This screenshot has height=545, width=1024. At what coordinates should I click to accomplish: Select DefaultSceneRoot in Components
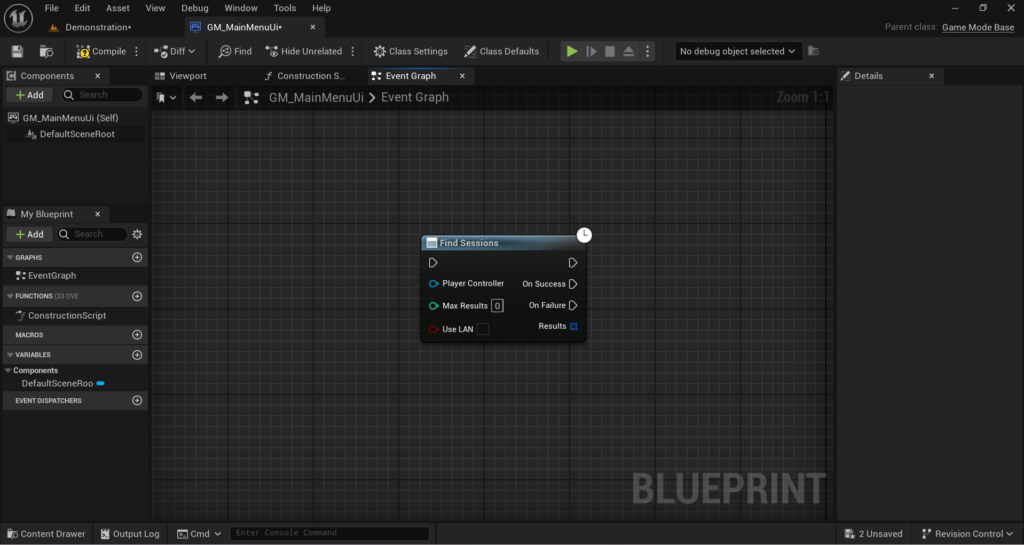pos(75,134)
